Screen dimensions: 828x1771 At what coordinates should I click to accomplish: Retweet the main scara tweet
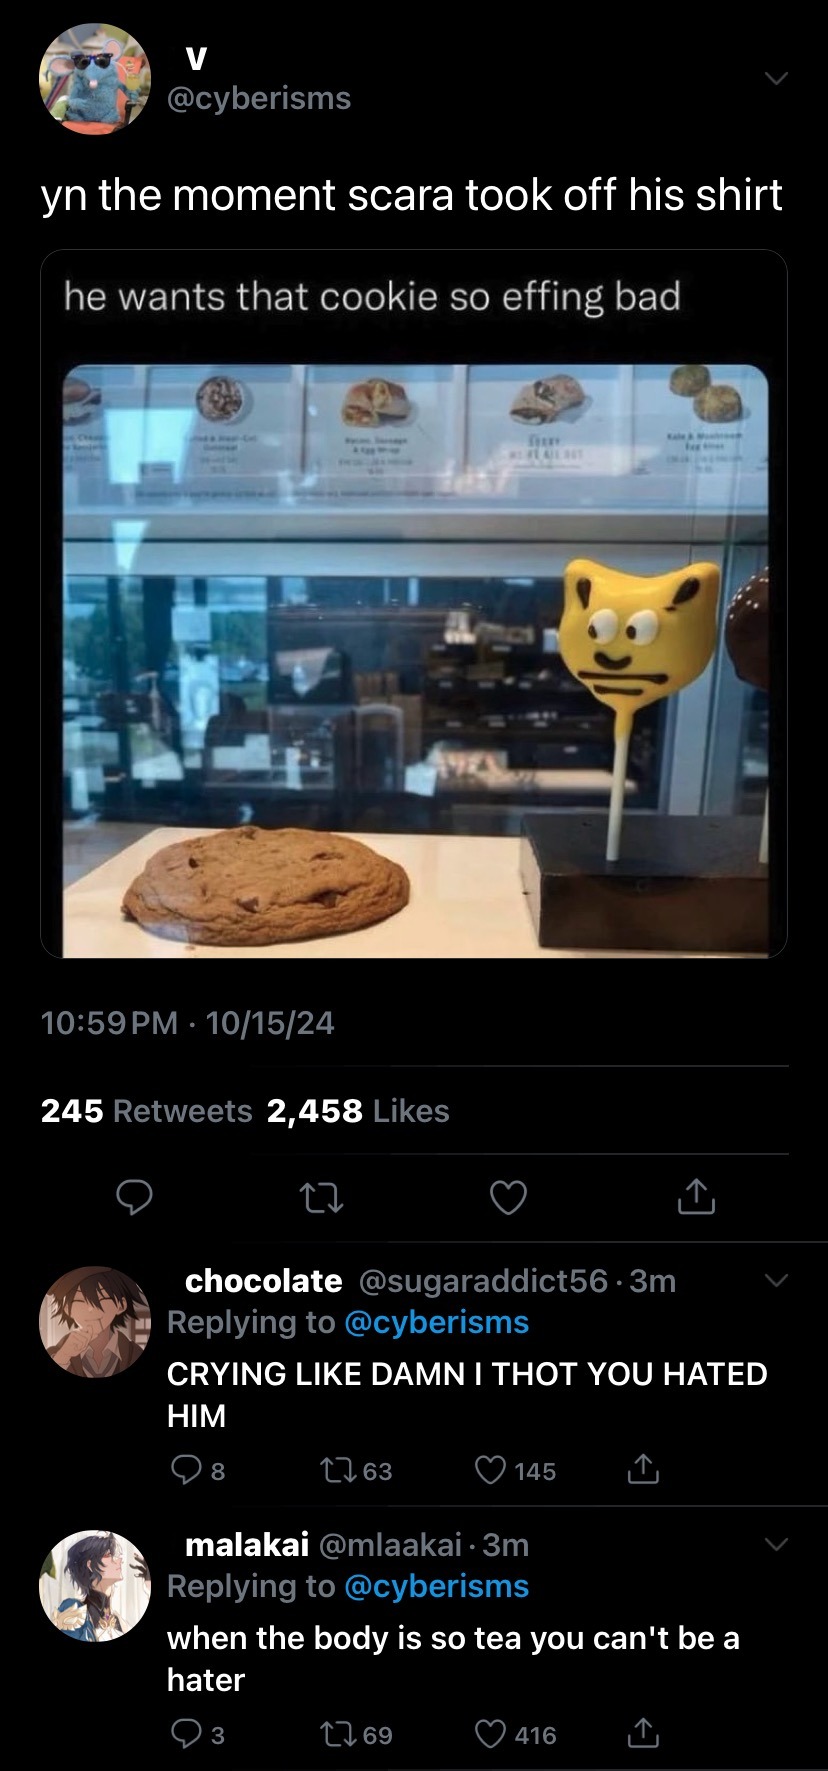[x=322, y=1197]
